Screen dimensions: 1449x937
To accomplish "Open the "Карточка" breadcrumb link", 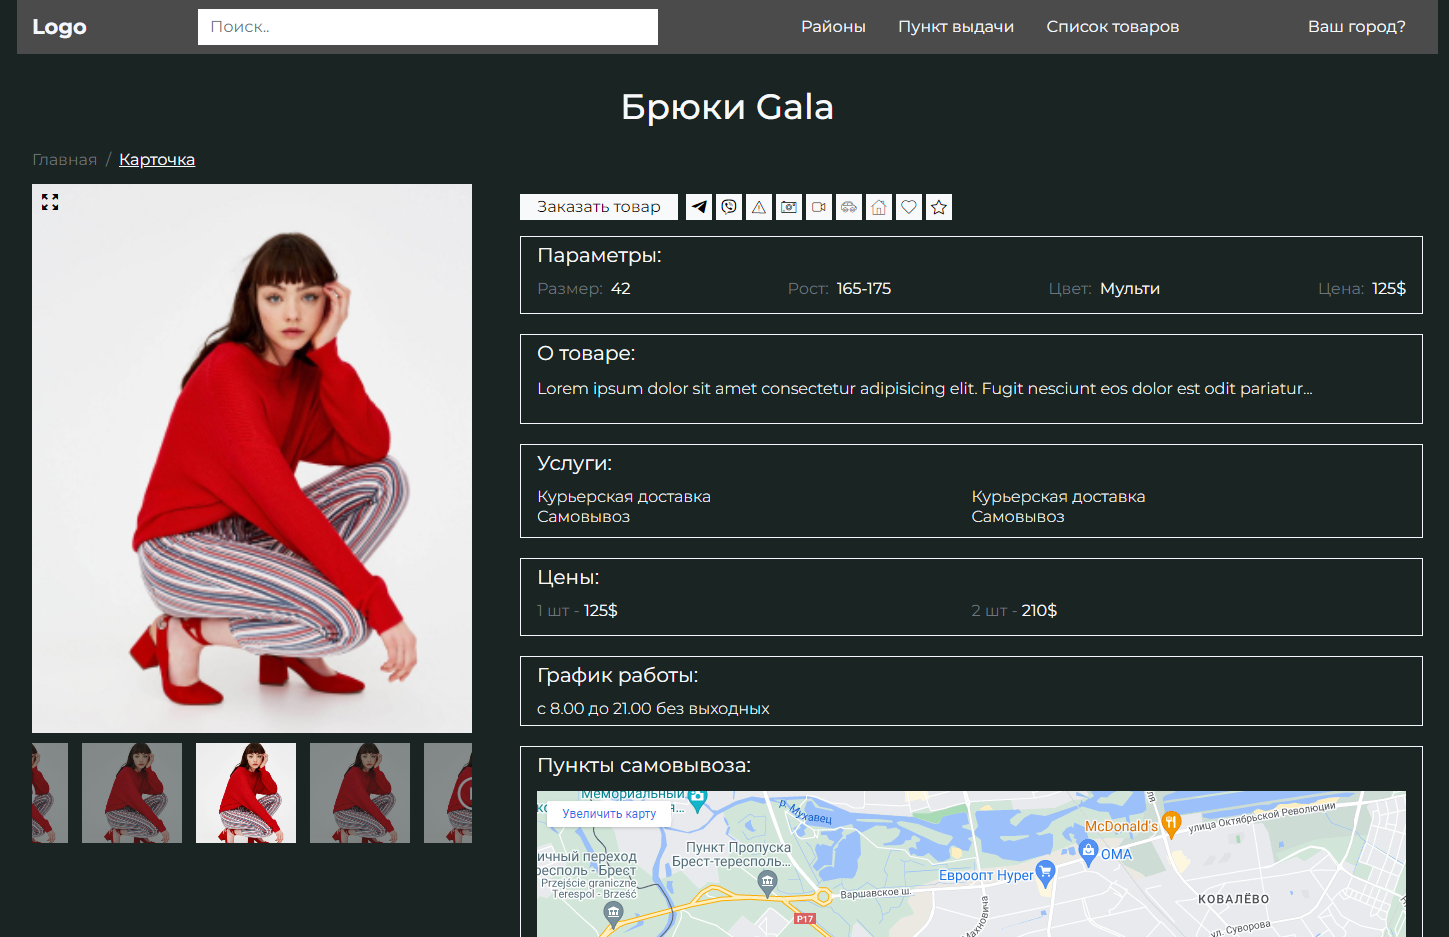I will (x=157, y=159).
